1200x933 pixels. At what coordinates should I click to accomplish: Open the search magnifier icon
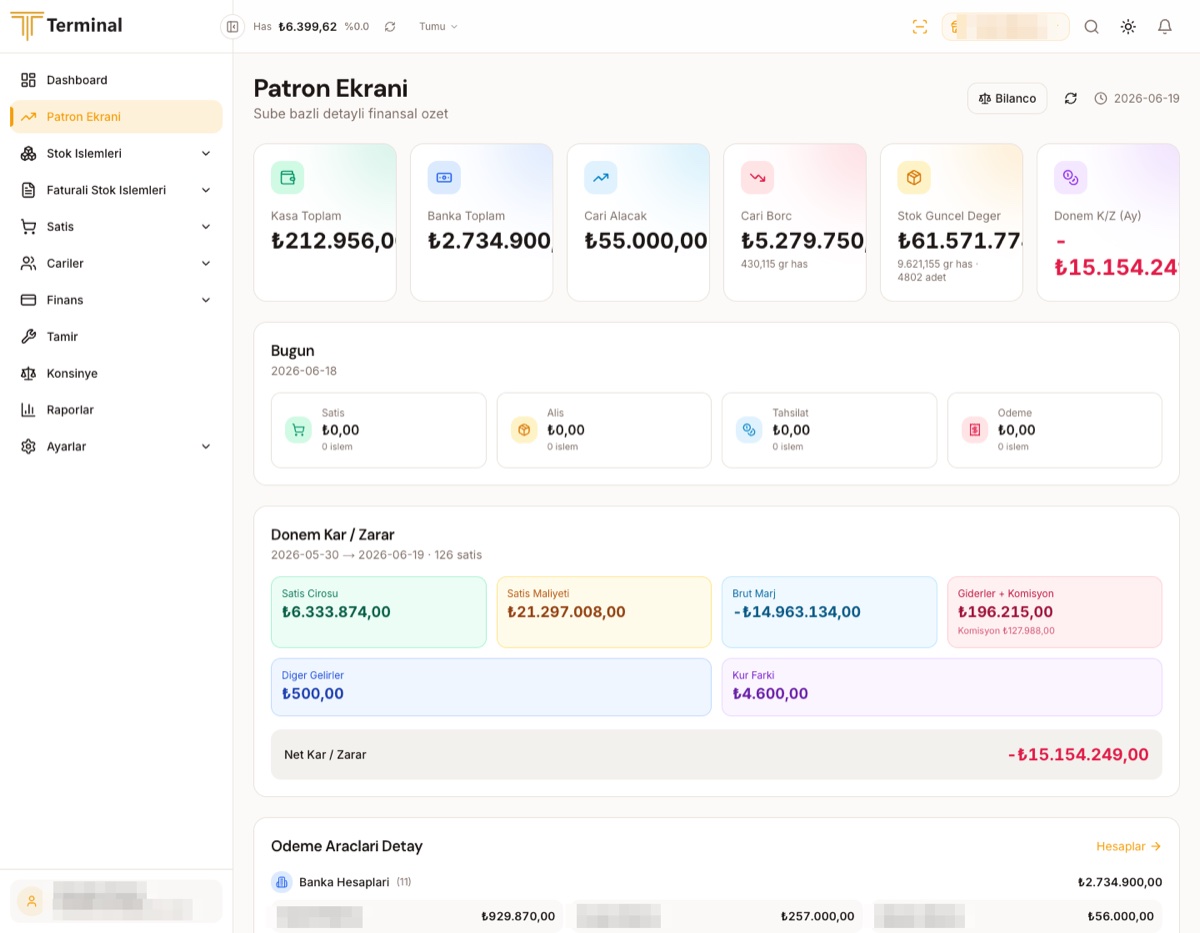1091,27
